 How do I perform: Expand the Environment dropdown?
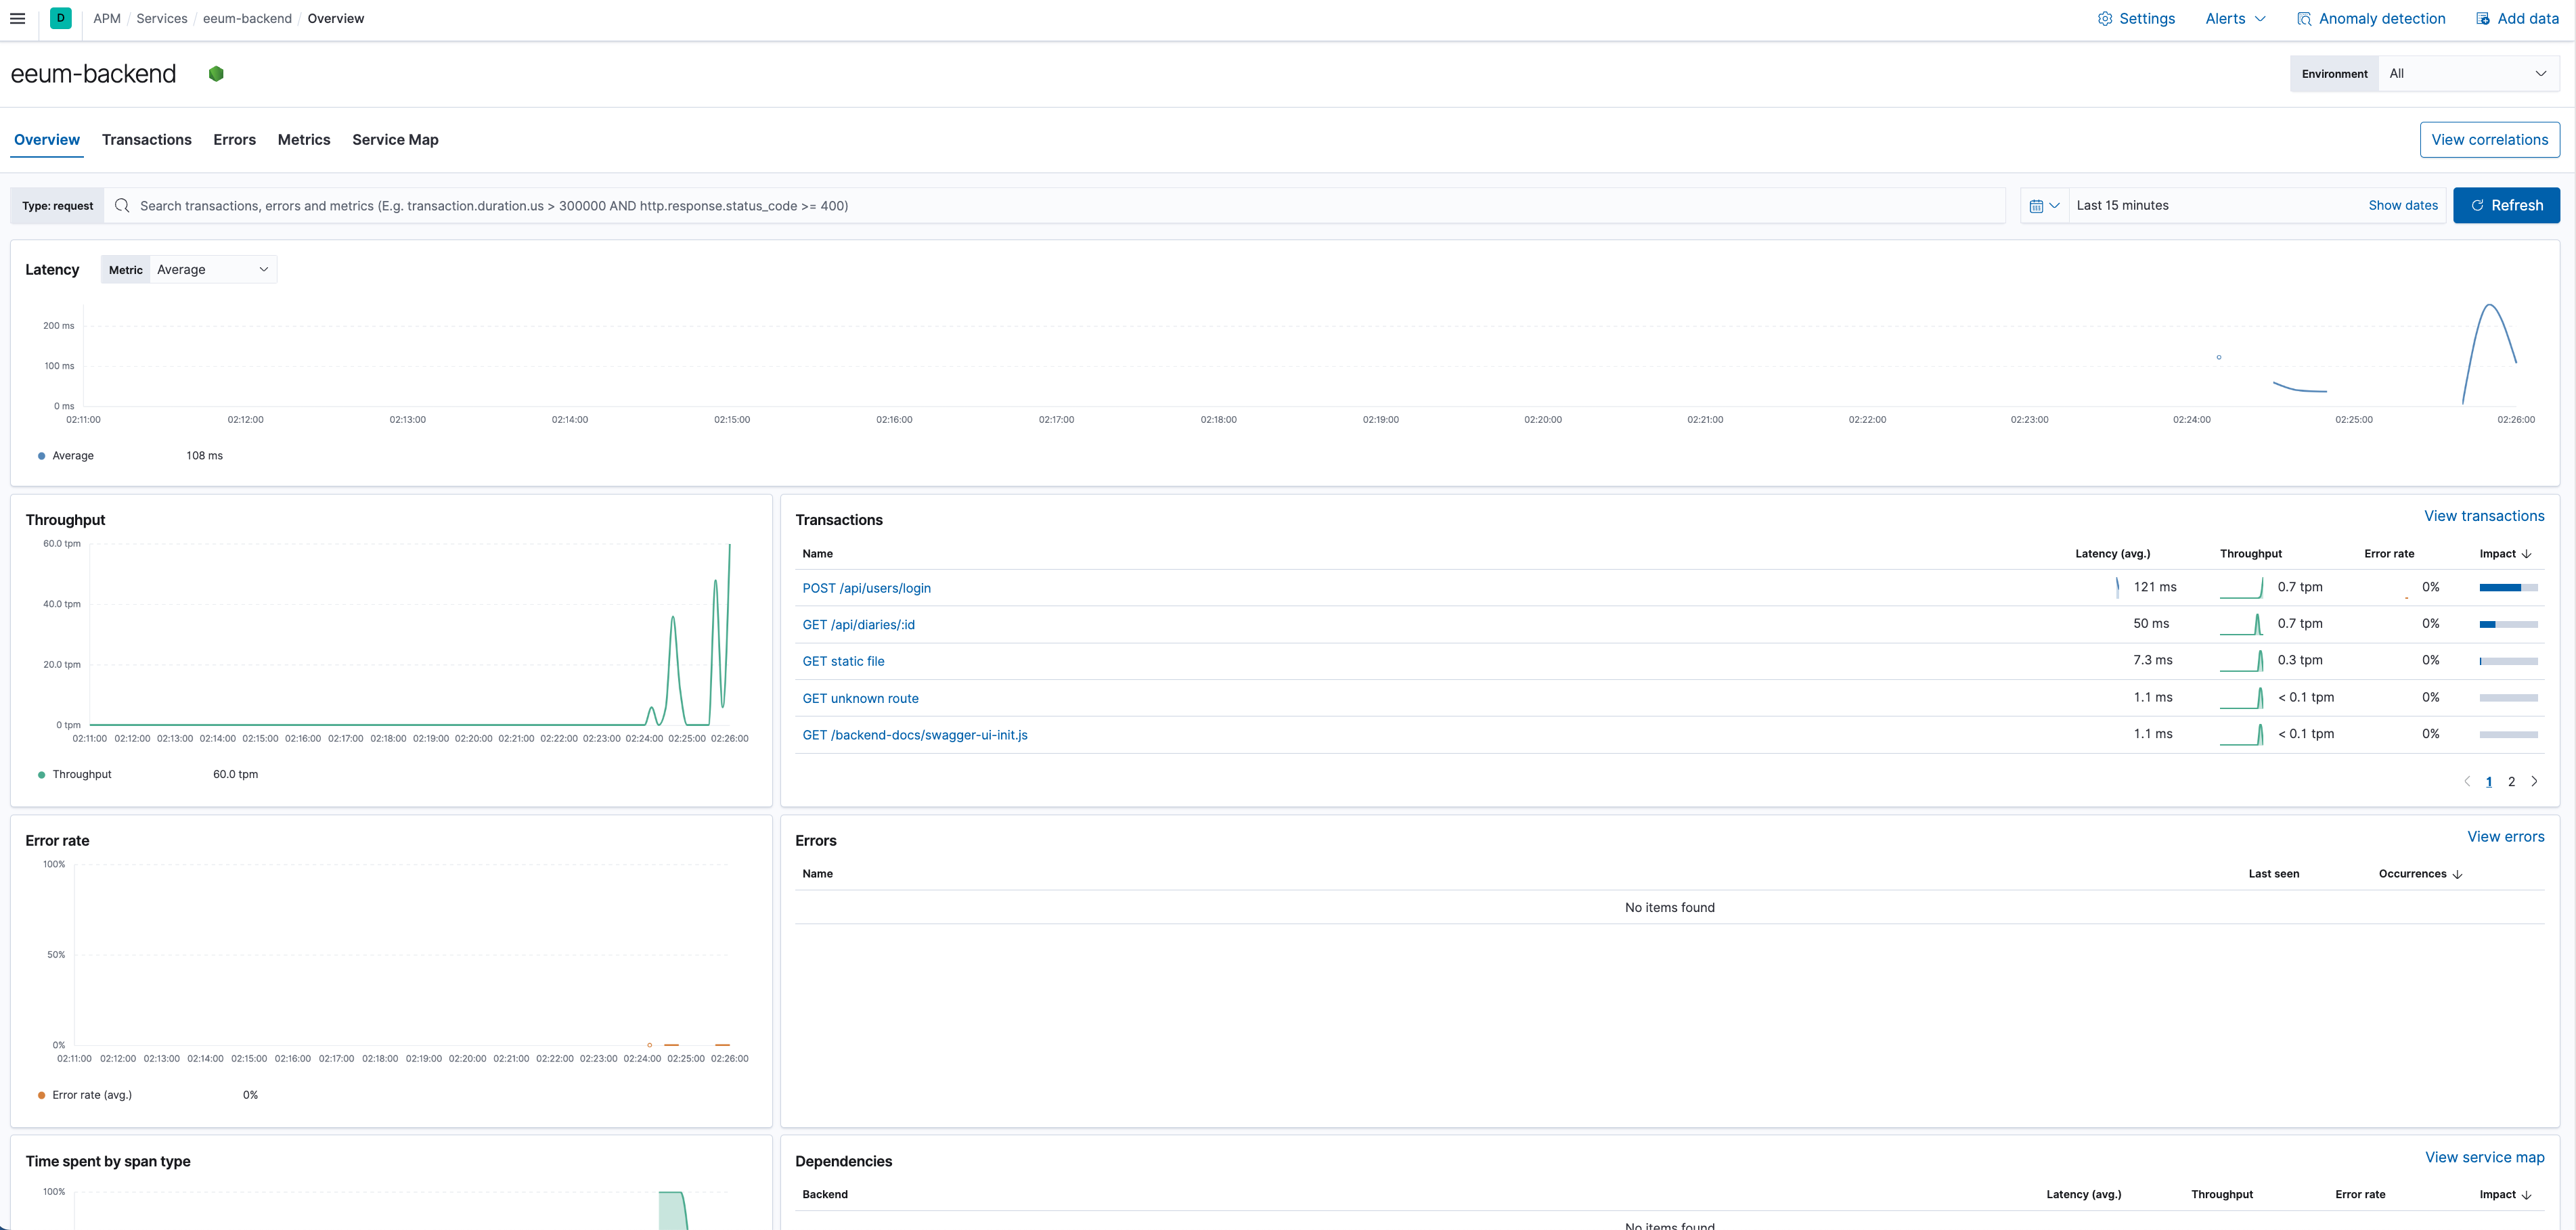(2467, 73)
